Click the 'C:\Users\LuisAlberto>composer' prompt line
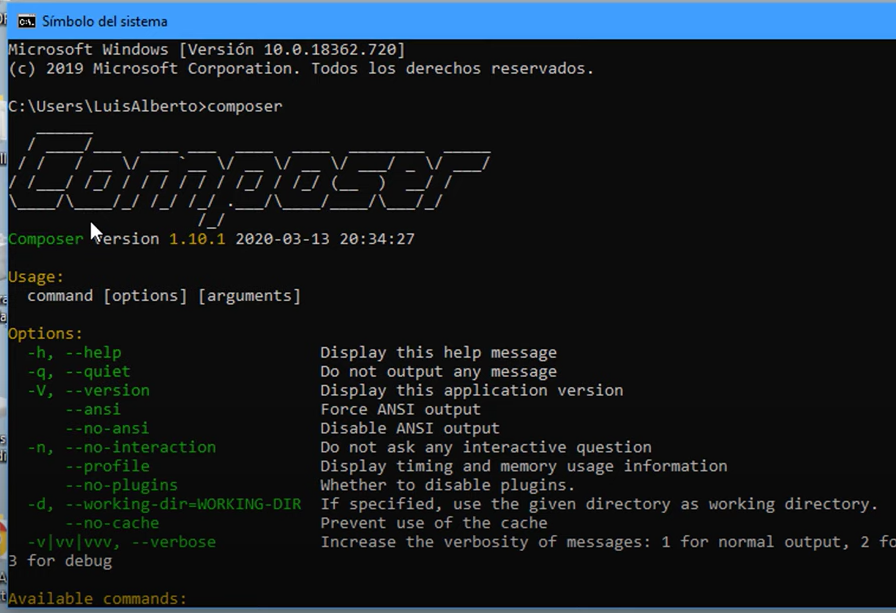The height and width of the screenshot is (613, 896). (x=145, y=106)
